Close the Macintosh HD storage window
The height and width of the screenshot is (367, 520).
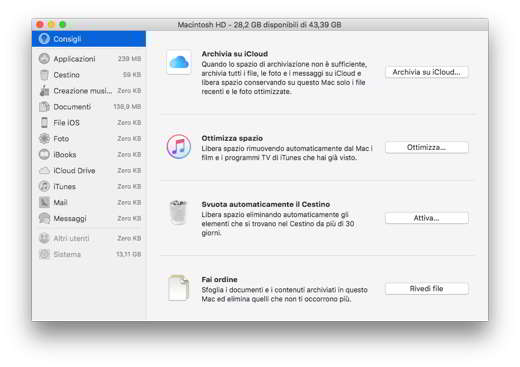click(x=40, y=25)
